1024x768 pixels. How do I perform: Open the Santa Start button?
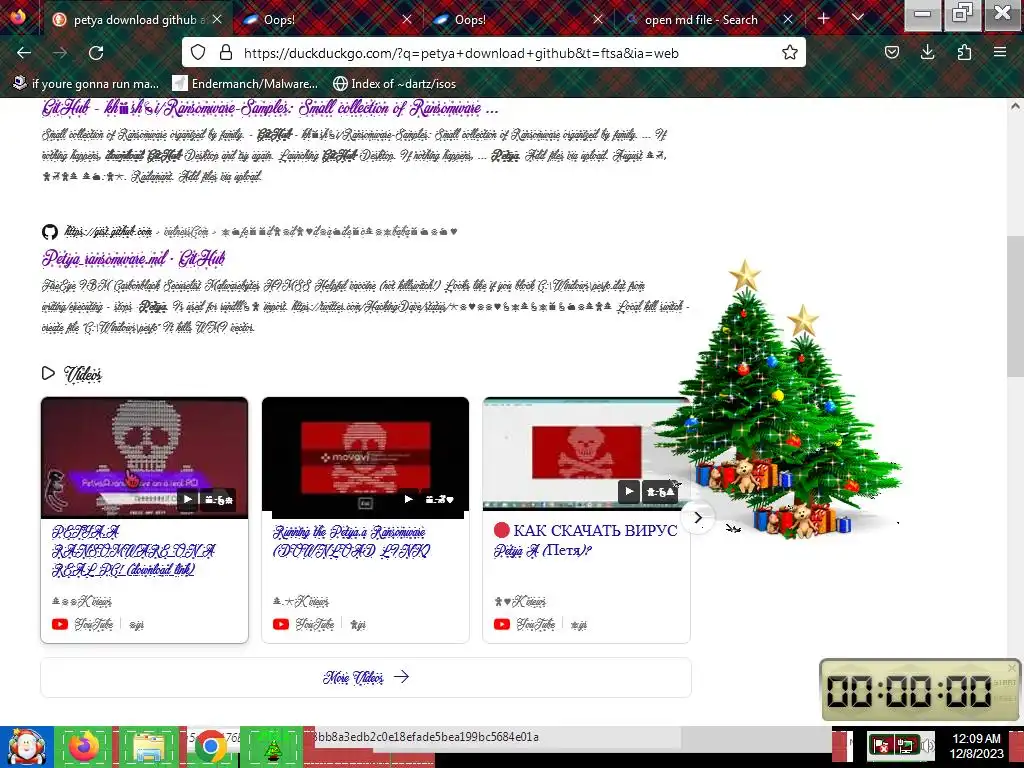click(25, 747)
